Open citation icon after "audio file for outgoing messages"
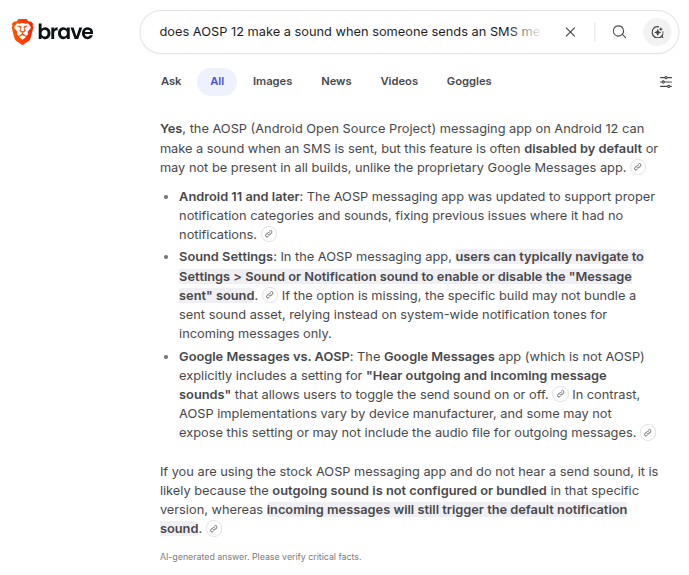This screenshot has height=575, width=689. (648, 433)
